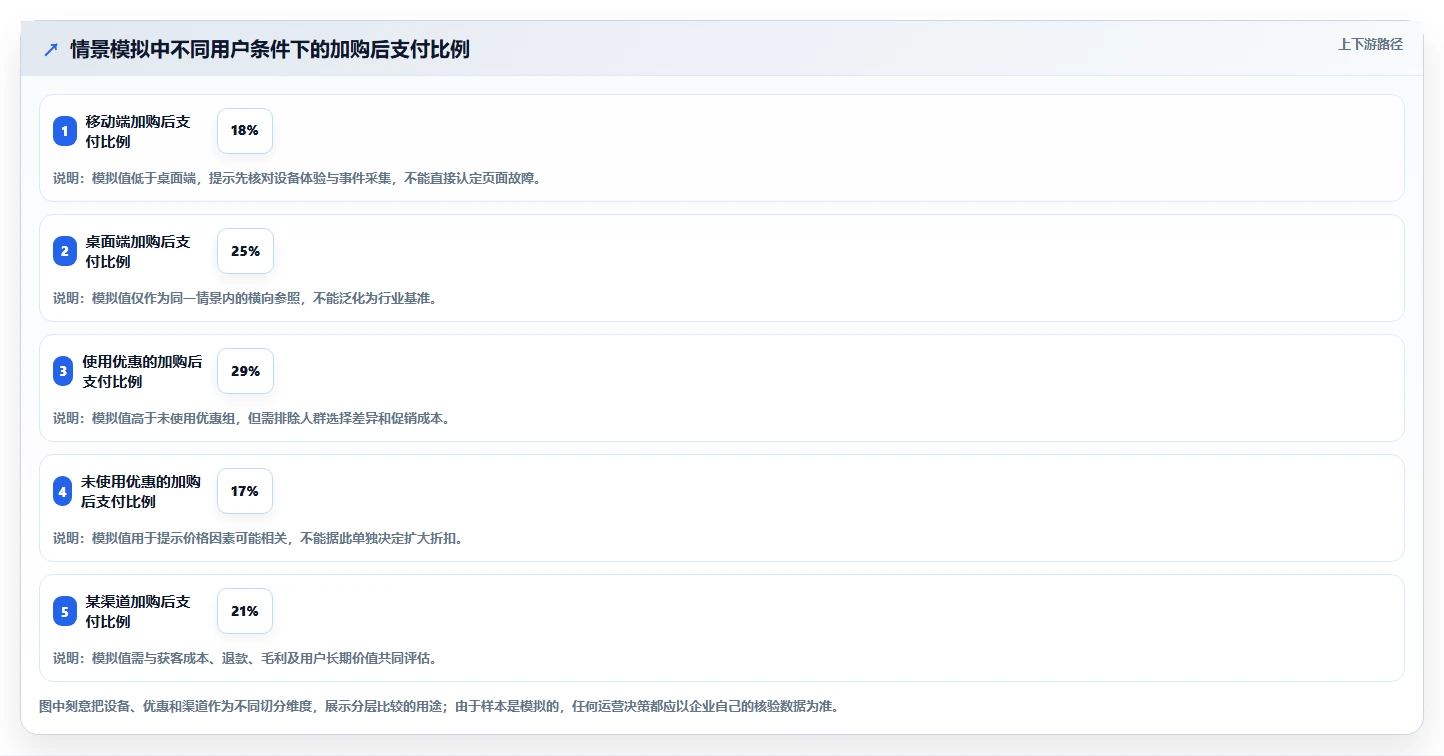Click the note about 不能泛化为行业基准

tap(245, 298)
